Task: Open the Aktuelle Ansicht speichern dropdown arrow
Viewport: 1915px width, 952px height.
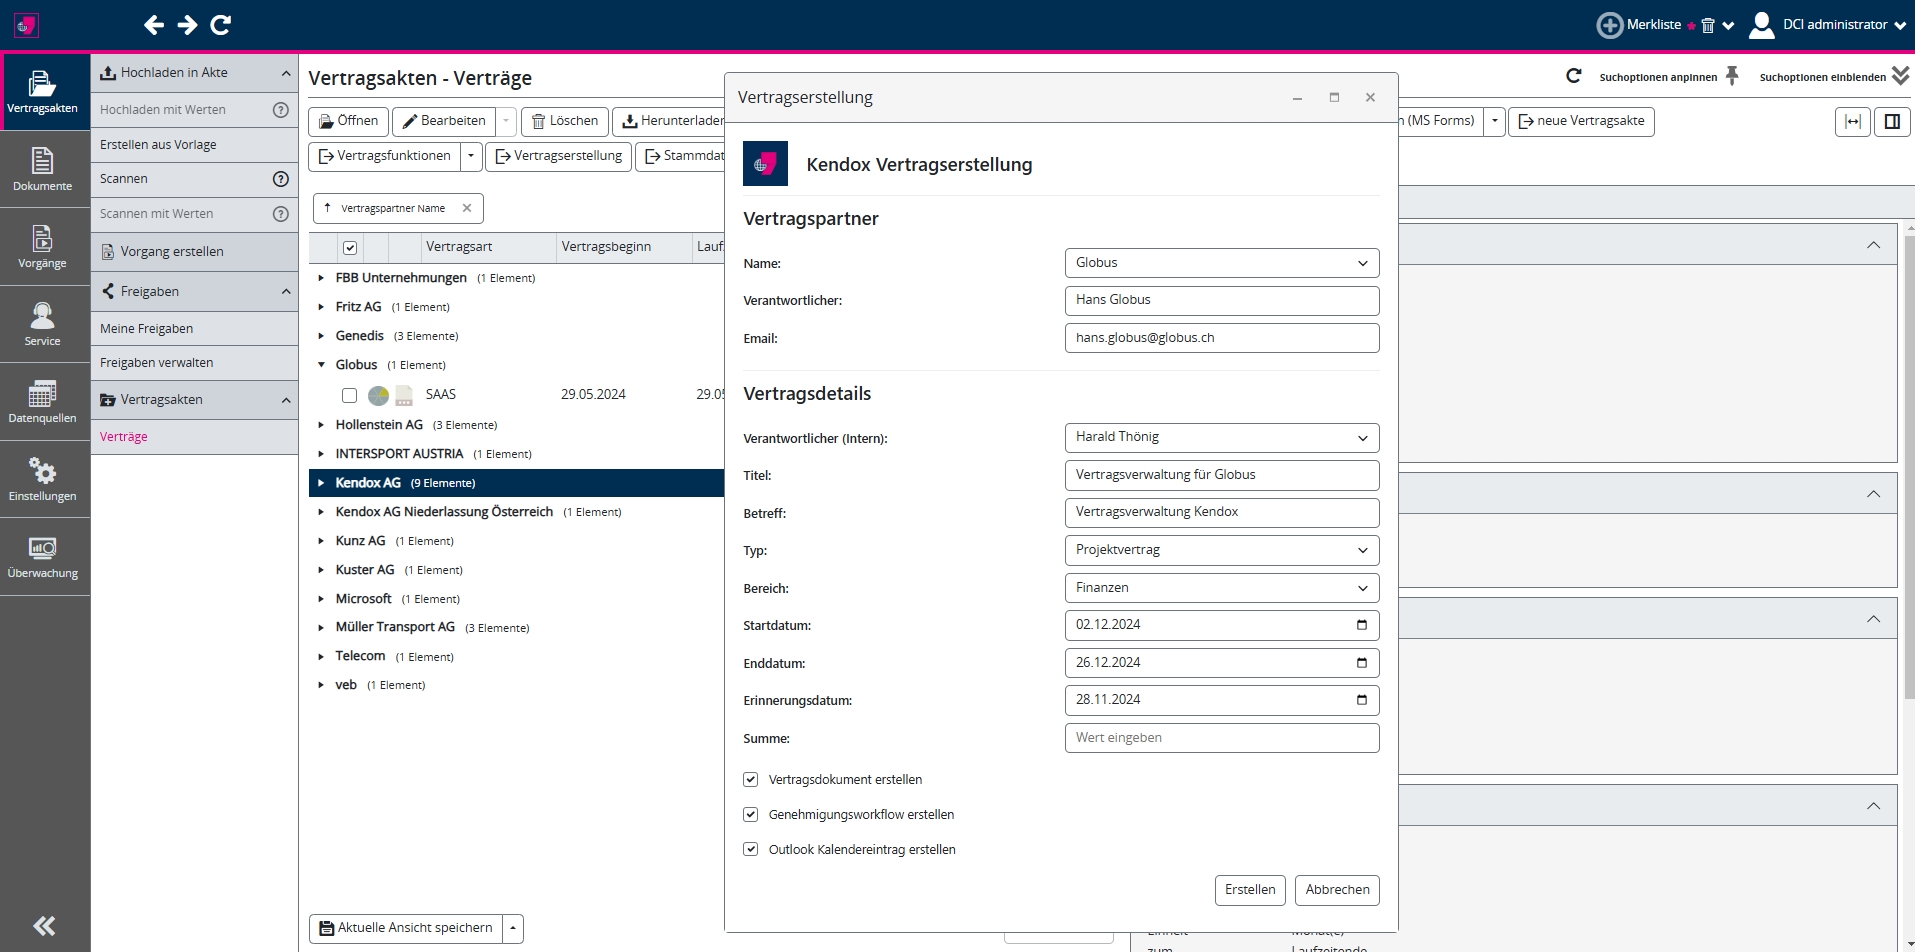Action: (513, 929)
